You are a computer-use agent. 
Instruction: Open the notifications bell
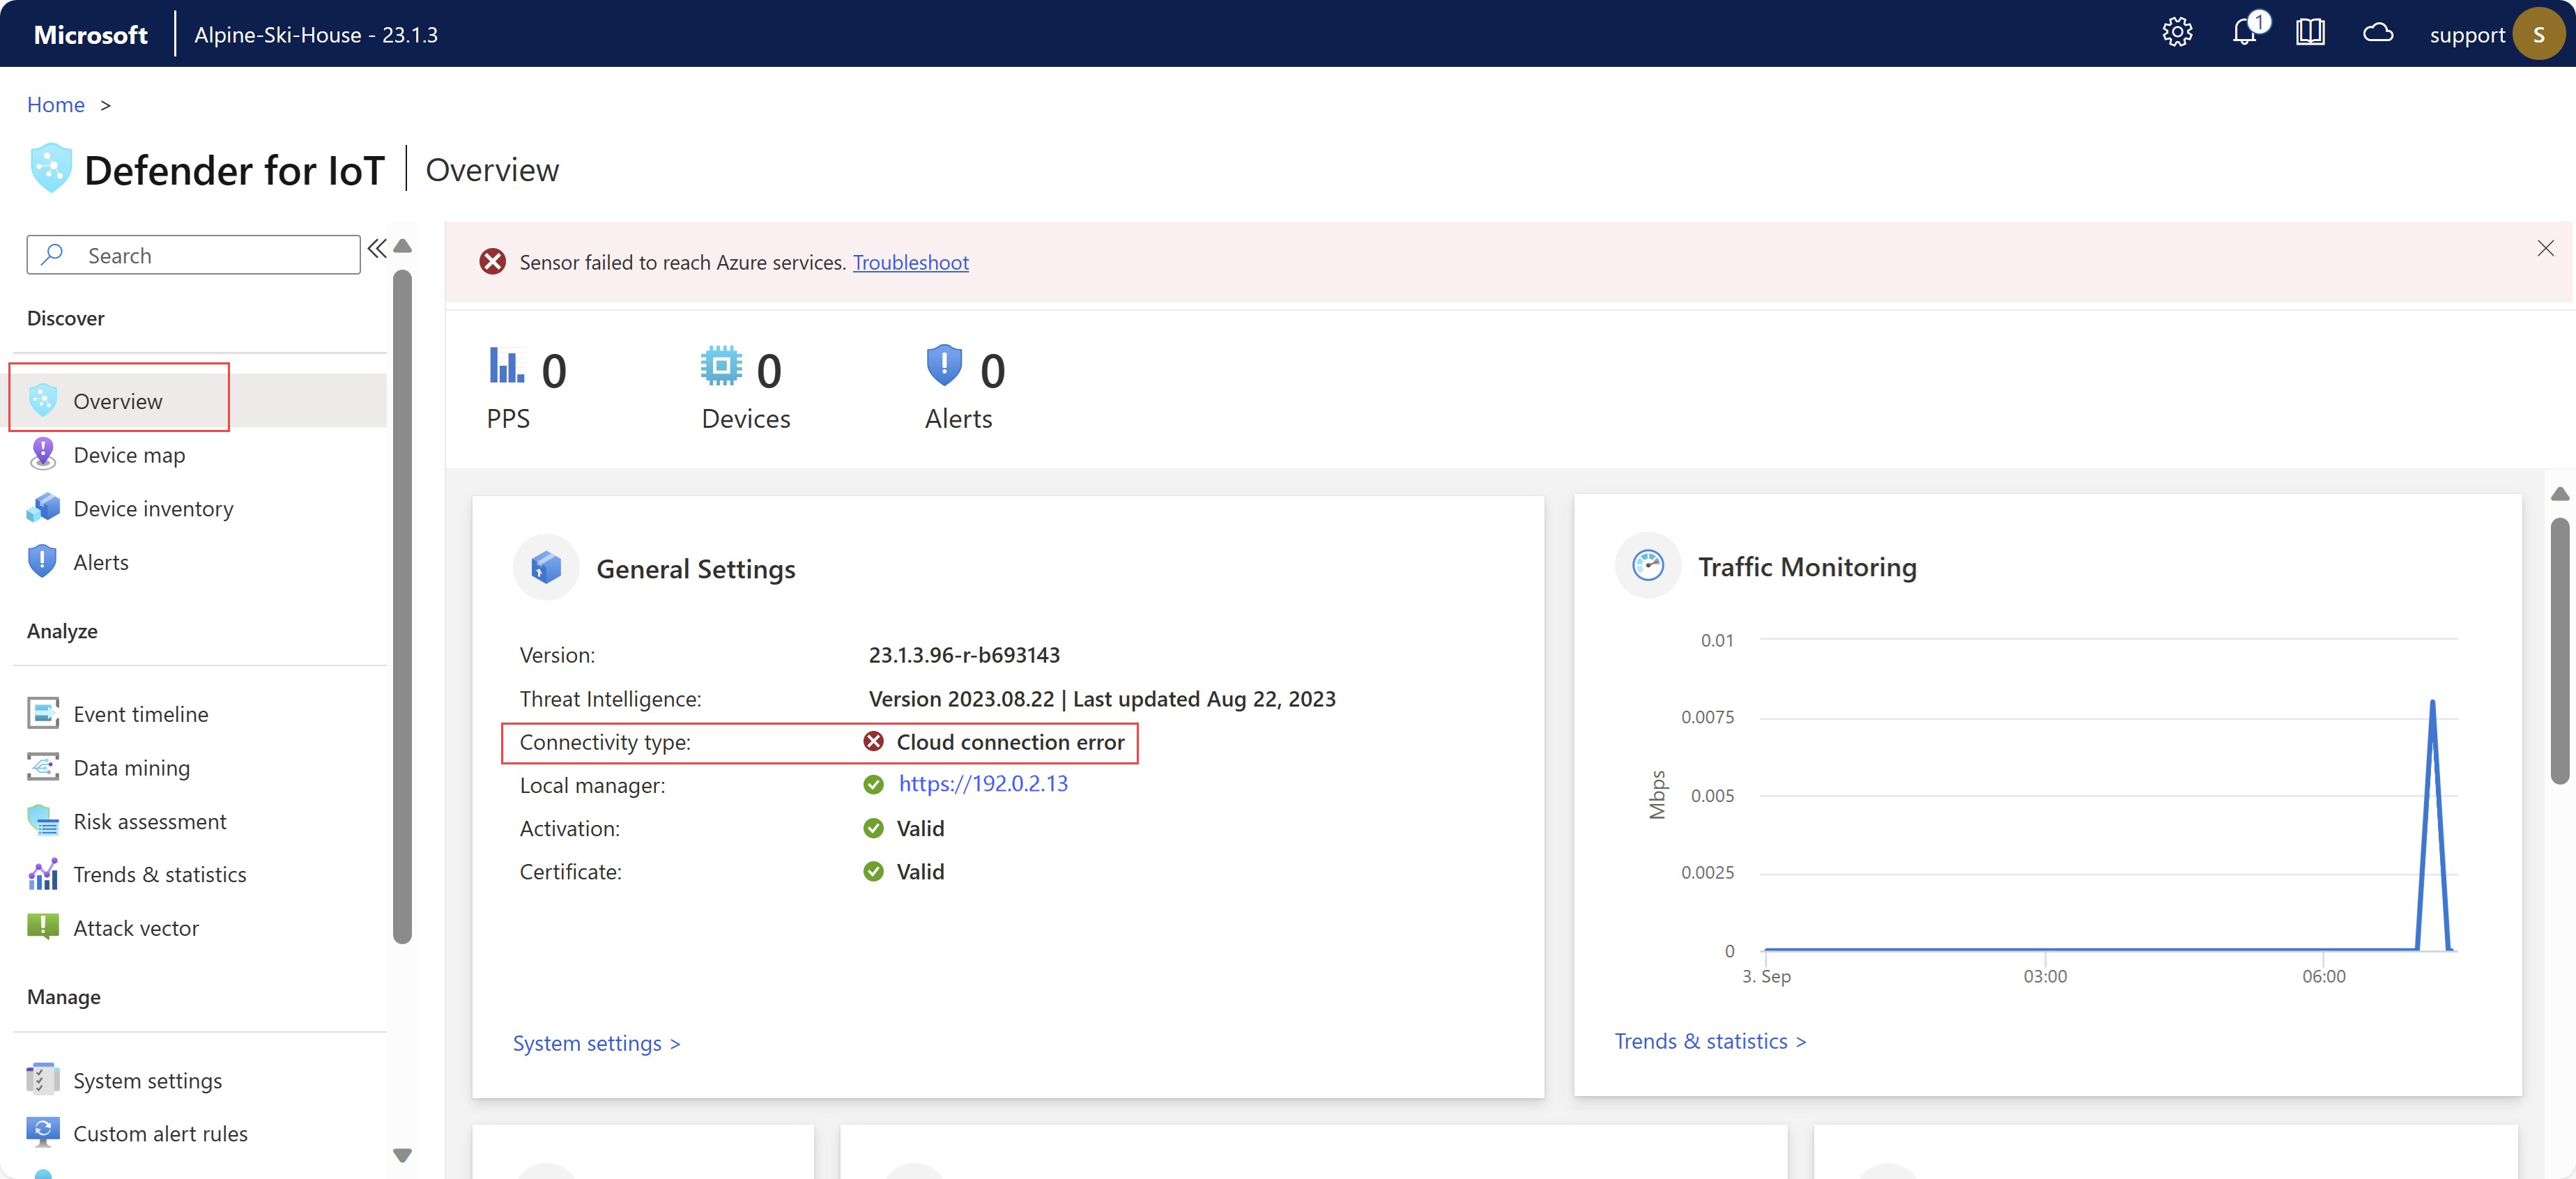(2243, 33)
